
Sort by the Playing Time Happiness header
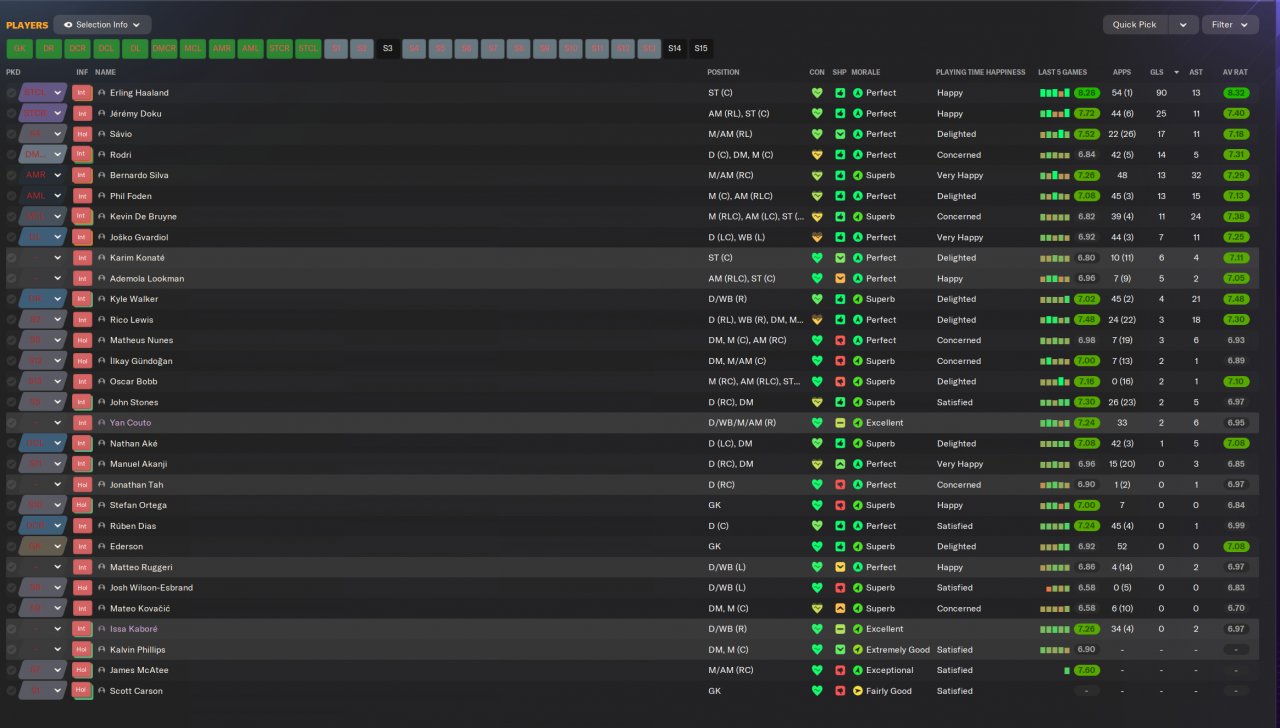coord(980,72)
